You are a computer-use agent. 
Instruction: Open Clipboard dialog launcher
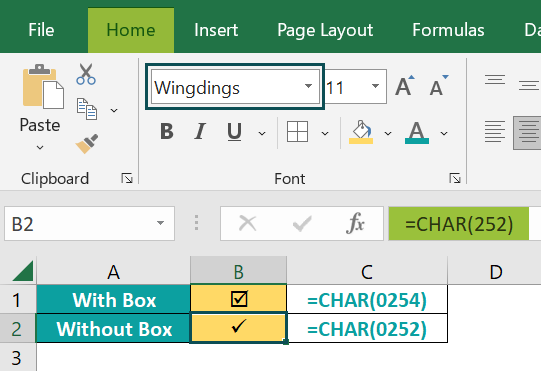pyautogui.click(x=127, y=178)
